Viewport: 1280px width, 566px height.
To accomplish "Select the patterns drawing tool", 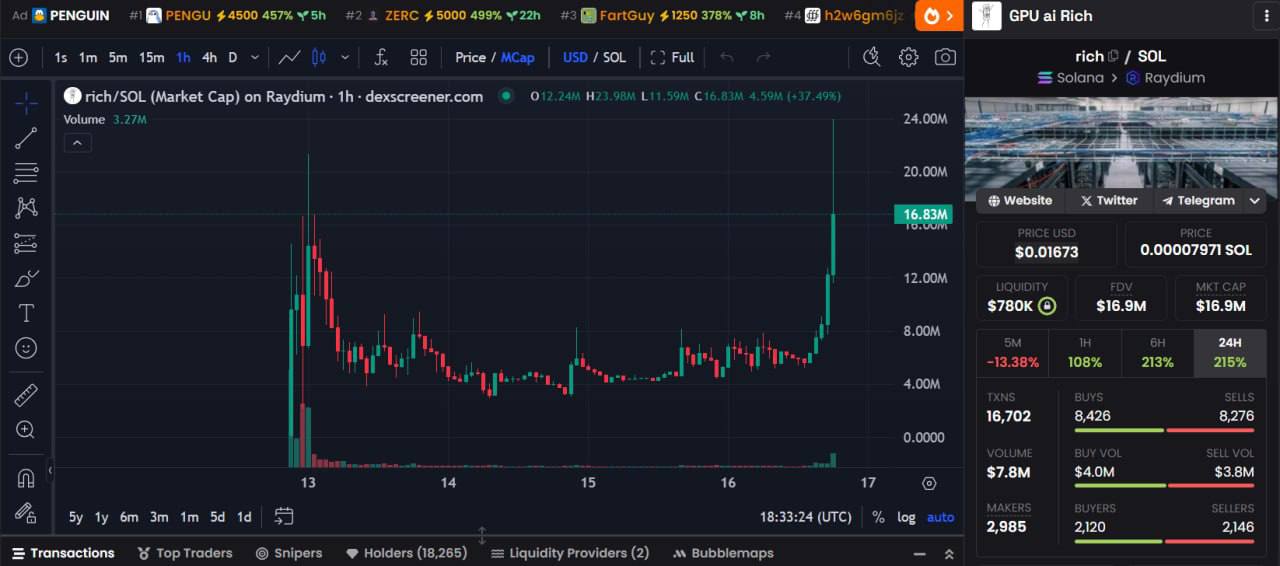I will [26, 208].
